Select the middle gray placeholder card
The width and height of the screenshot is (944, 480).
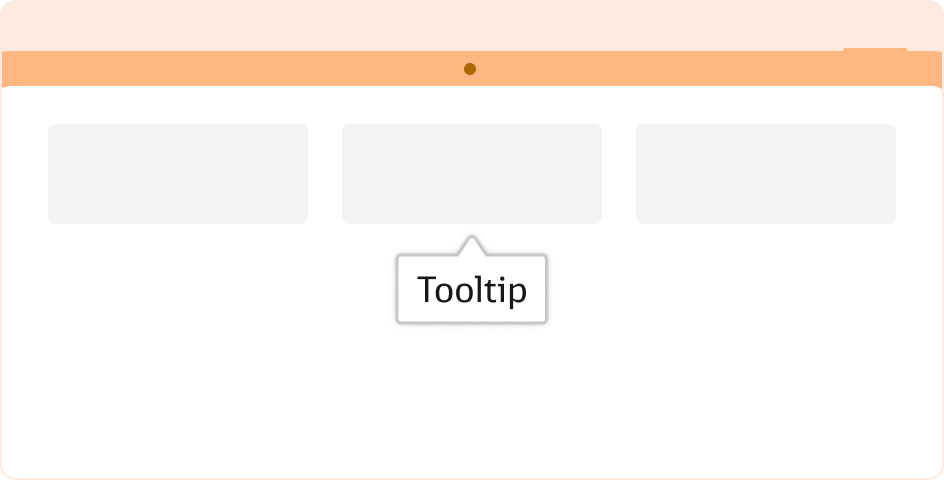(x=472, y=173)
